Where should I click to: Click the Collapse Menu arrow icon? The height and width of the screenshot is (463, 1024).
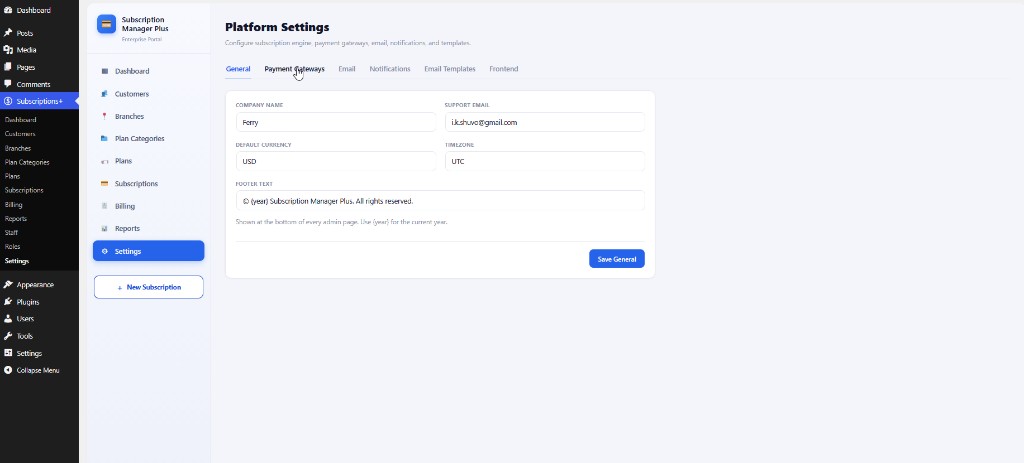(8, 370)
